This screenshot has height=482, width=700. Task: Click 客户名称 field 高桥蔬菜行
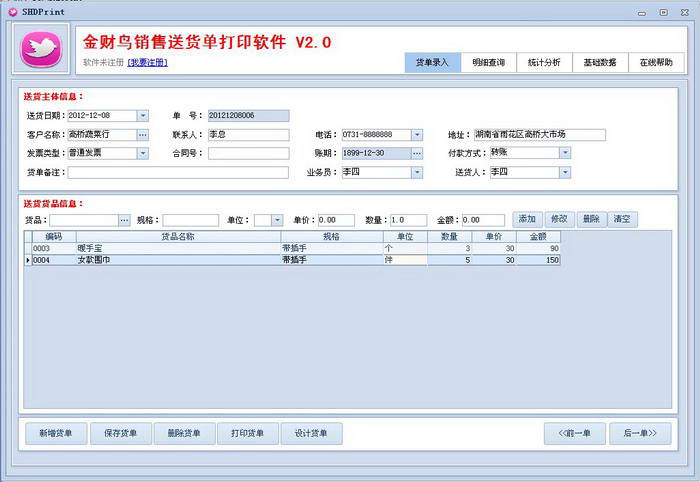coord(102,135)
